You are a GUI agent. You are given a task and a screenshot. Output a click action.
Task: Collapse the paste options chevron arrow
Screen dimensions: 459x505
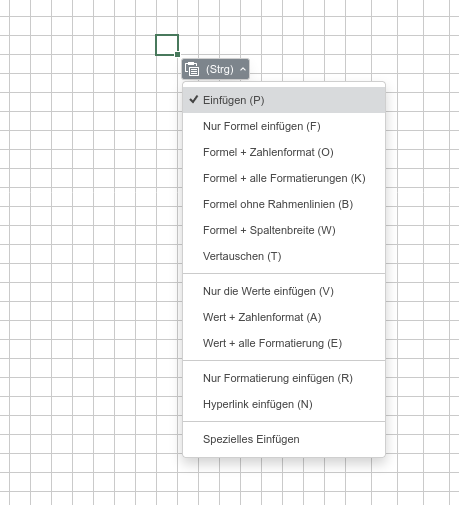click(243, 69)
